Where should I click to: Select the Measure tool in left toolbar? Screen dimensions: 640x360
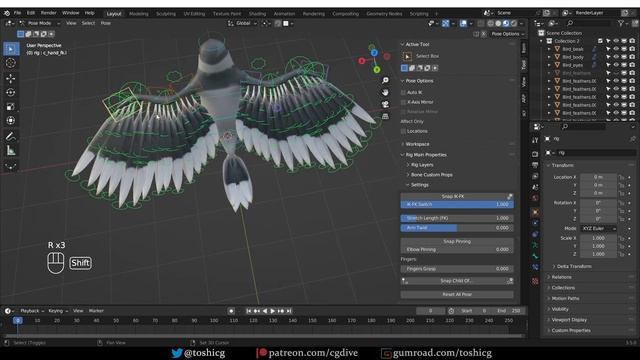pos(11,151)
